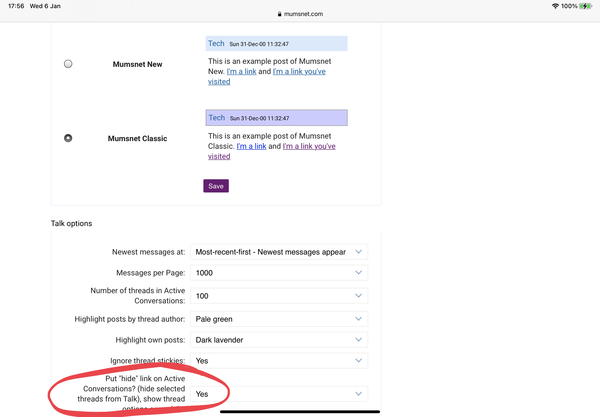Click the Mumsnet New label
Screen dimensions: 600x417
click(137, 64)
